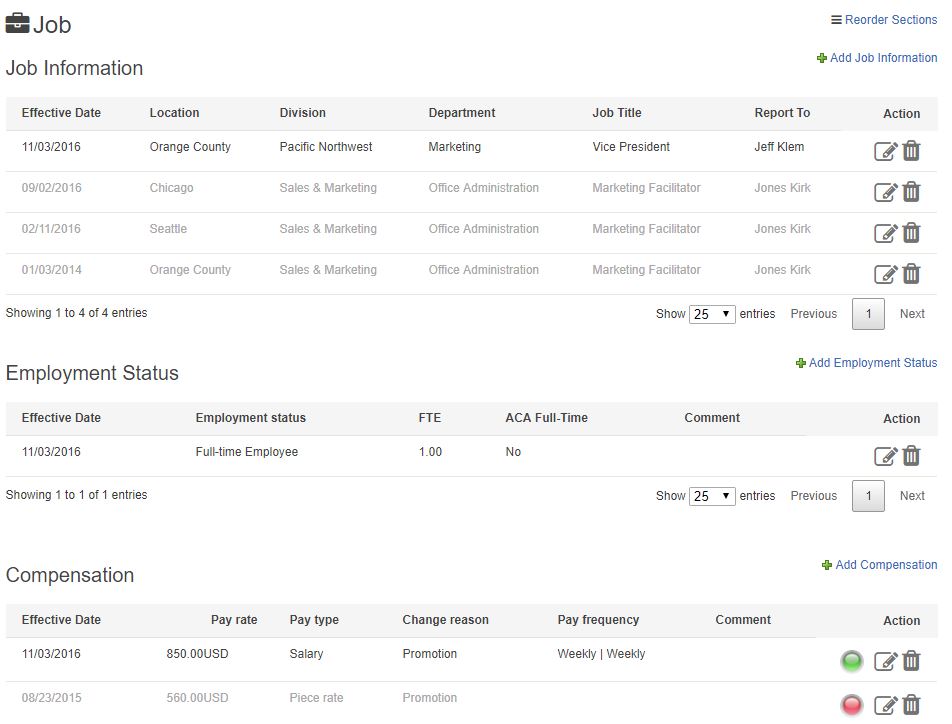Open the Job Information entries-per-page dropdown

click(712, 314)
